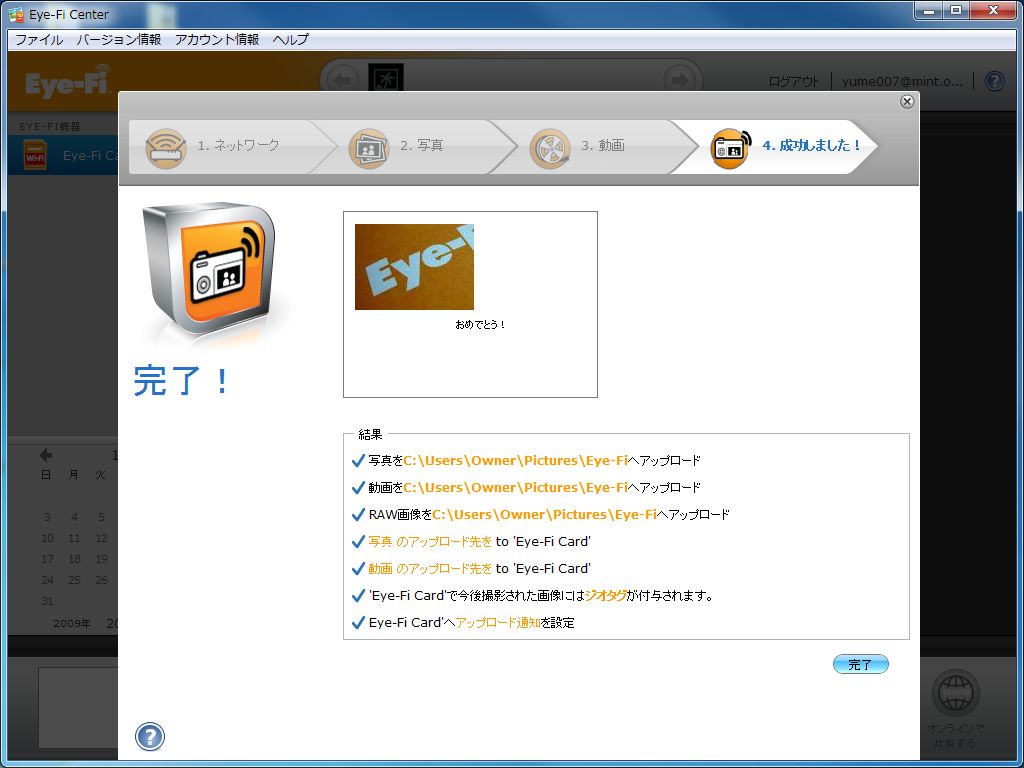Click the camera wifi icon in step 4
Viewport: 1024px width, 768px height.
point(731,148)
